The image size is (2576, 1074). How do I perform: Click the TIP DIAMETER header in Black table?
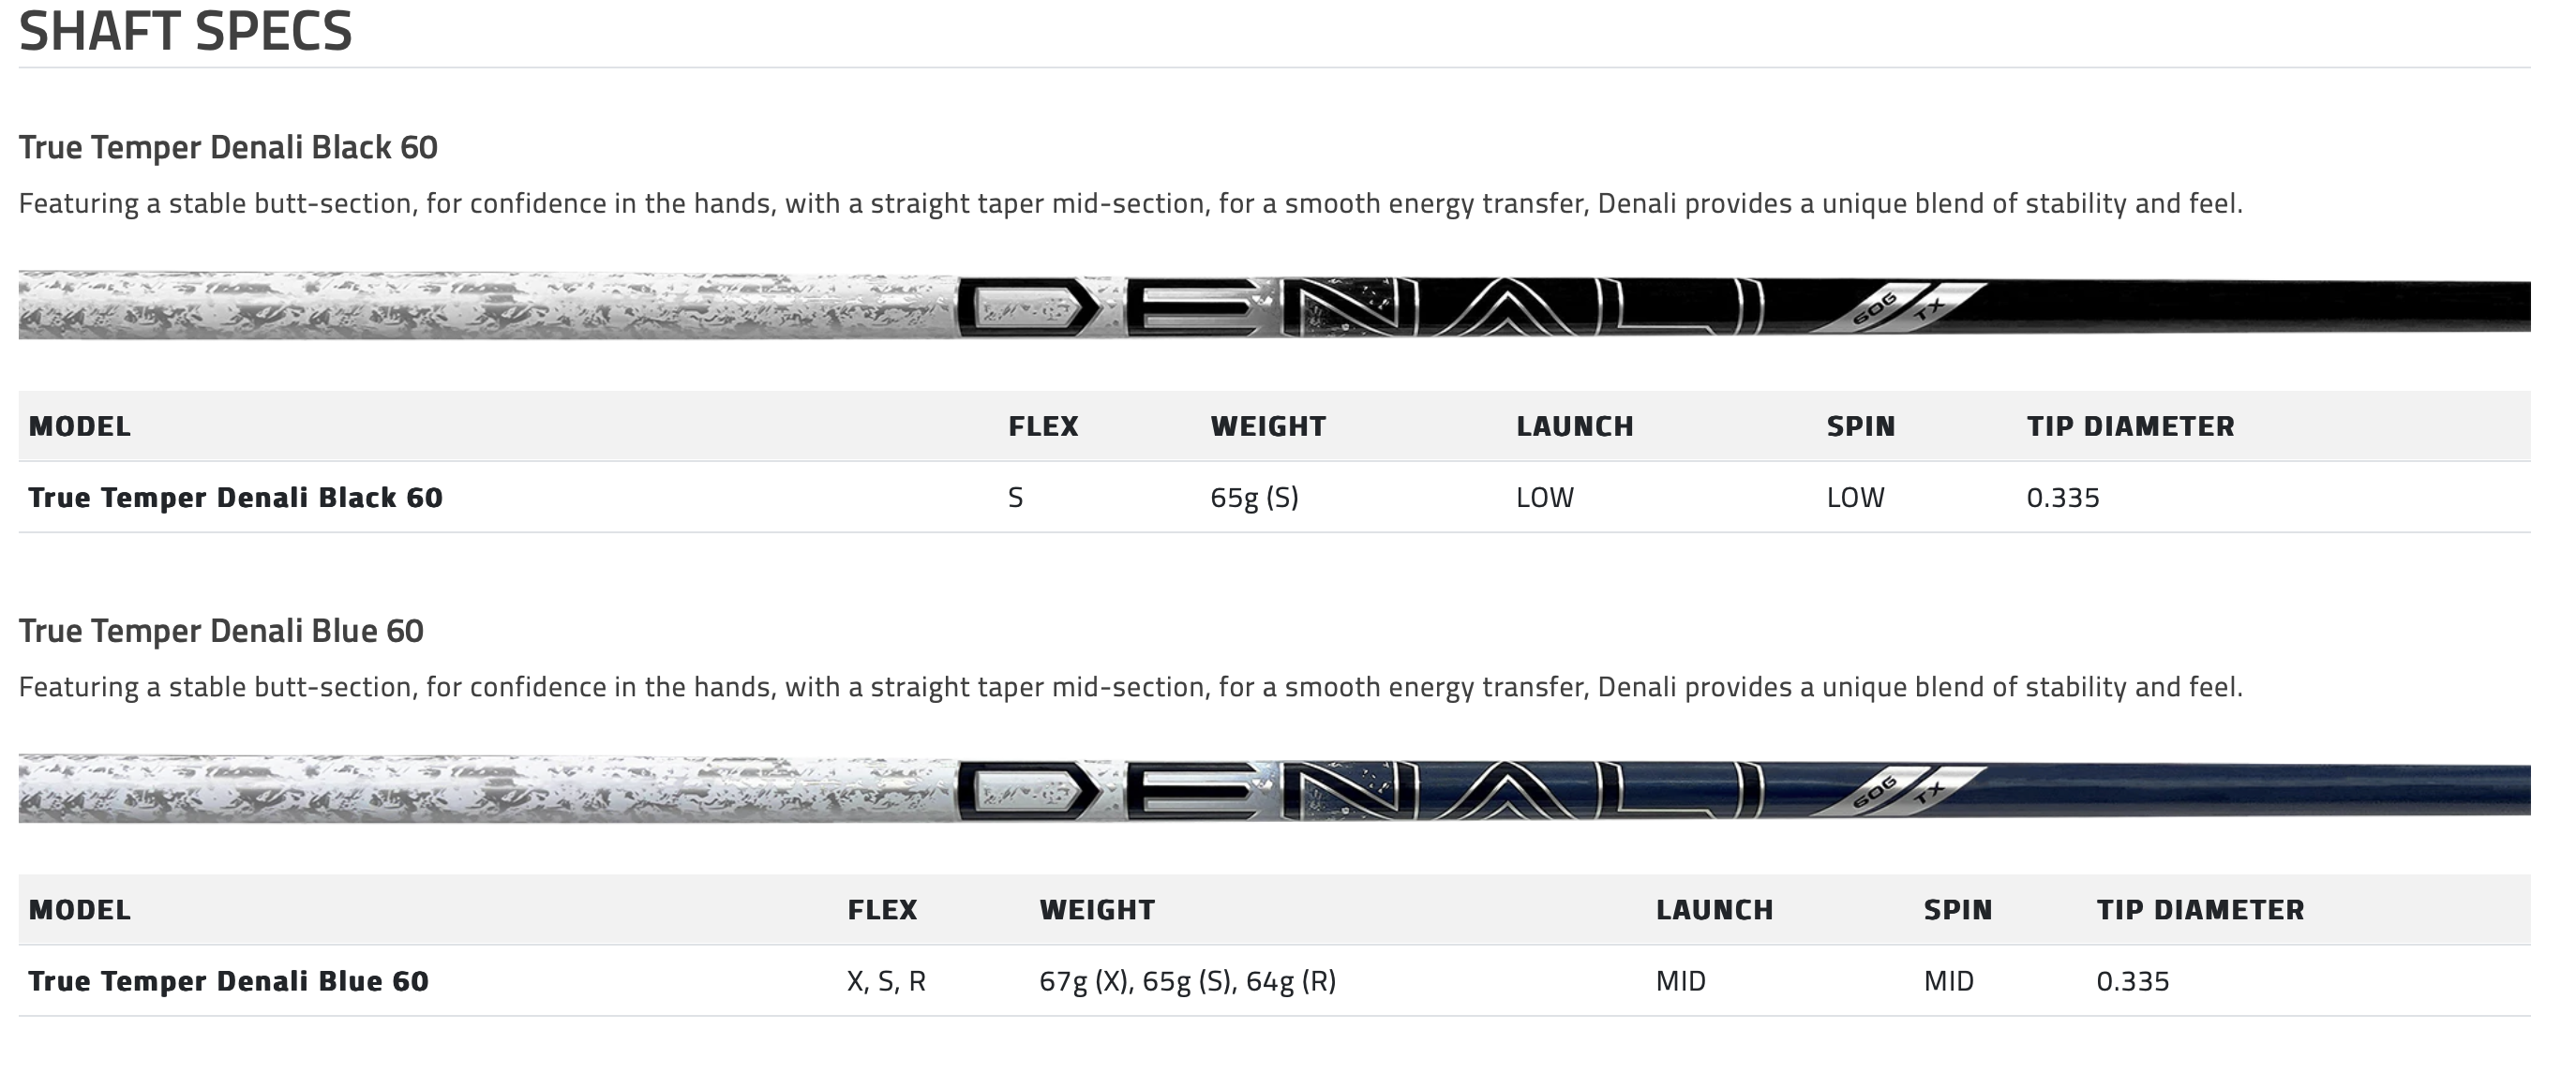pos(2130,426)
